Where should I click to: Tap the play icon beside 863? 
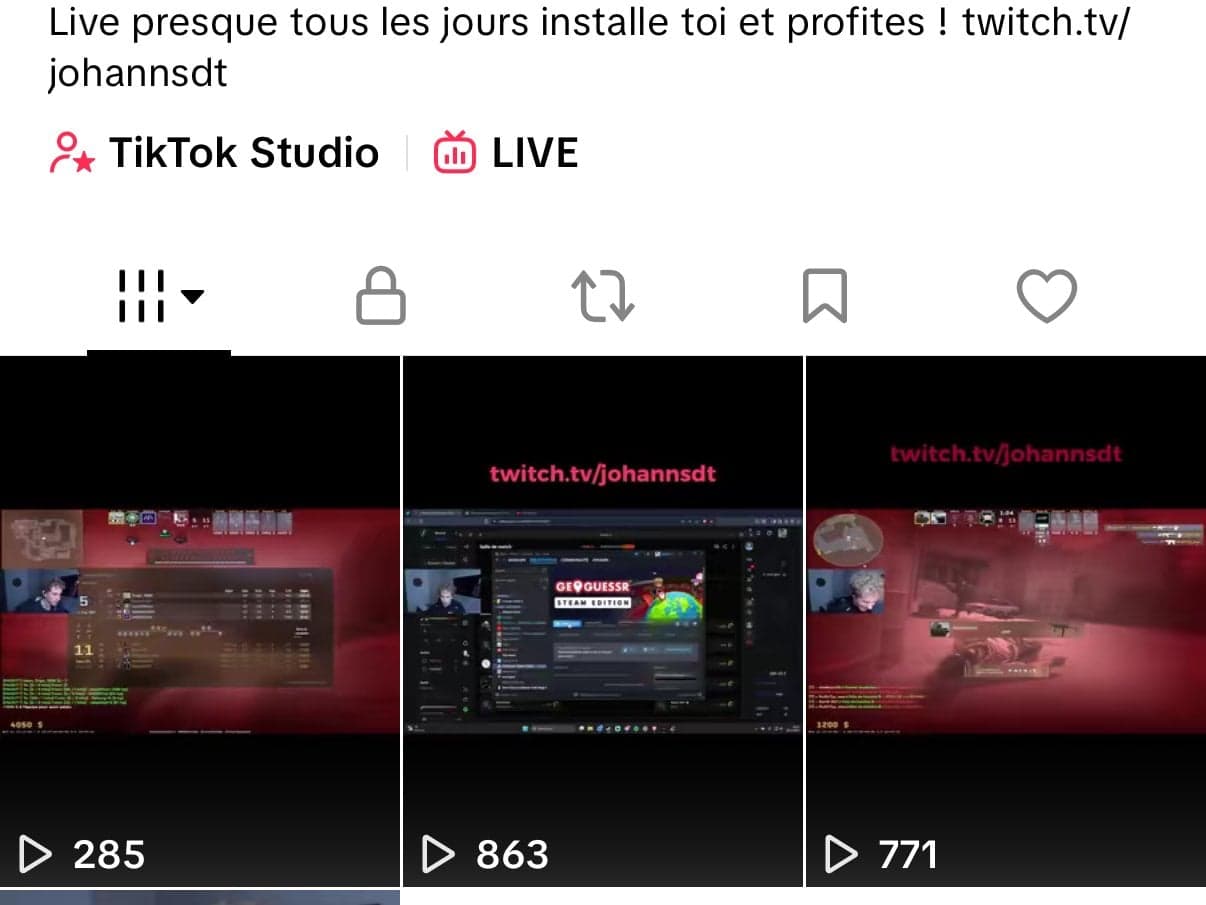pos(438,854)
